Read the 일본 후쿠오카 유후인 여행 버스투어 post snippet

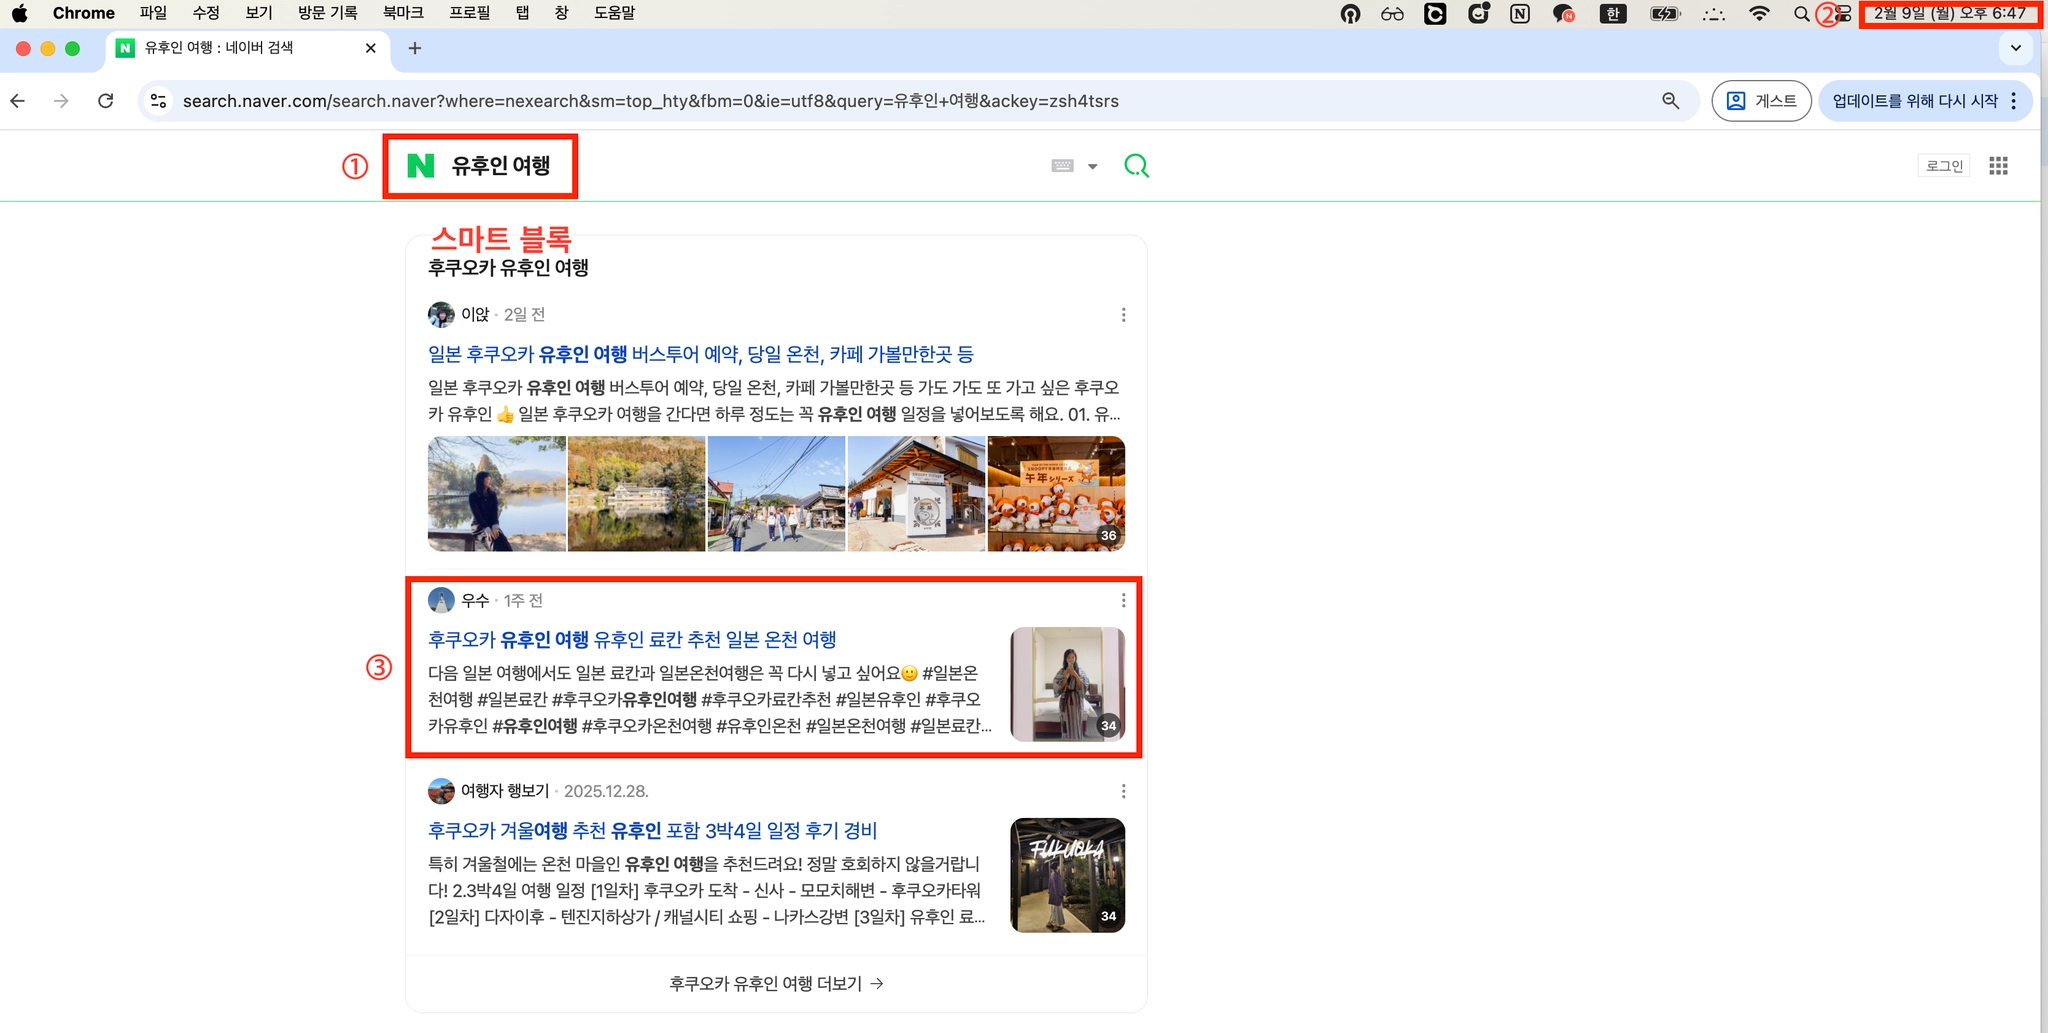pos(774,401)
